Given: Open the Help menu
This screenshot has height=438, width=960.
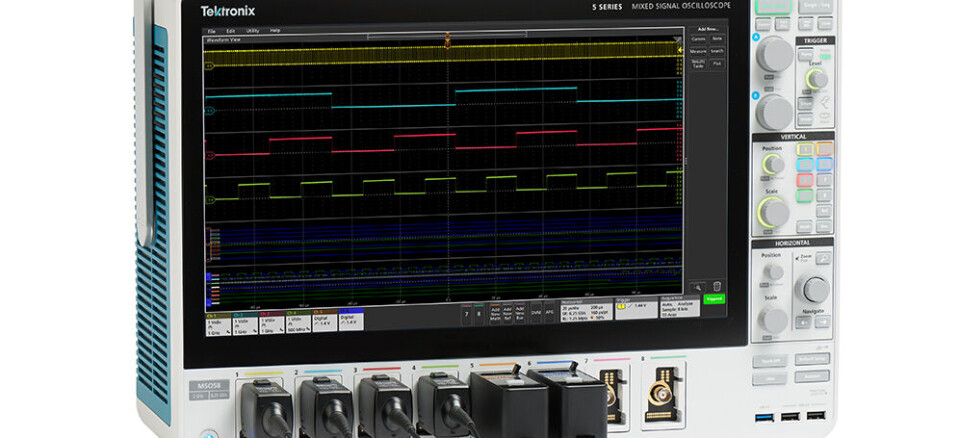Looking at the screenshot, I should click(x=275, y=31).
